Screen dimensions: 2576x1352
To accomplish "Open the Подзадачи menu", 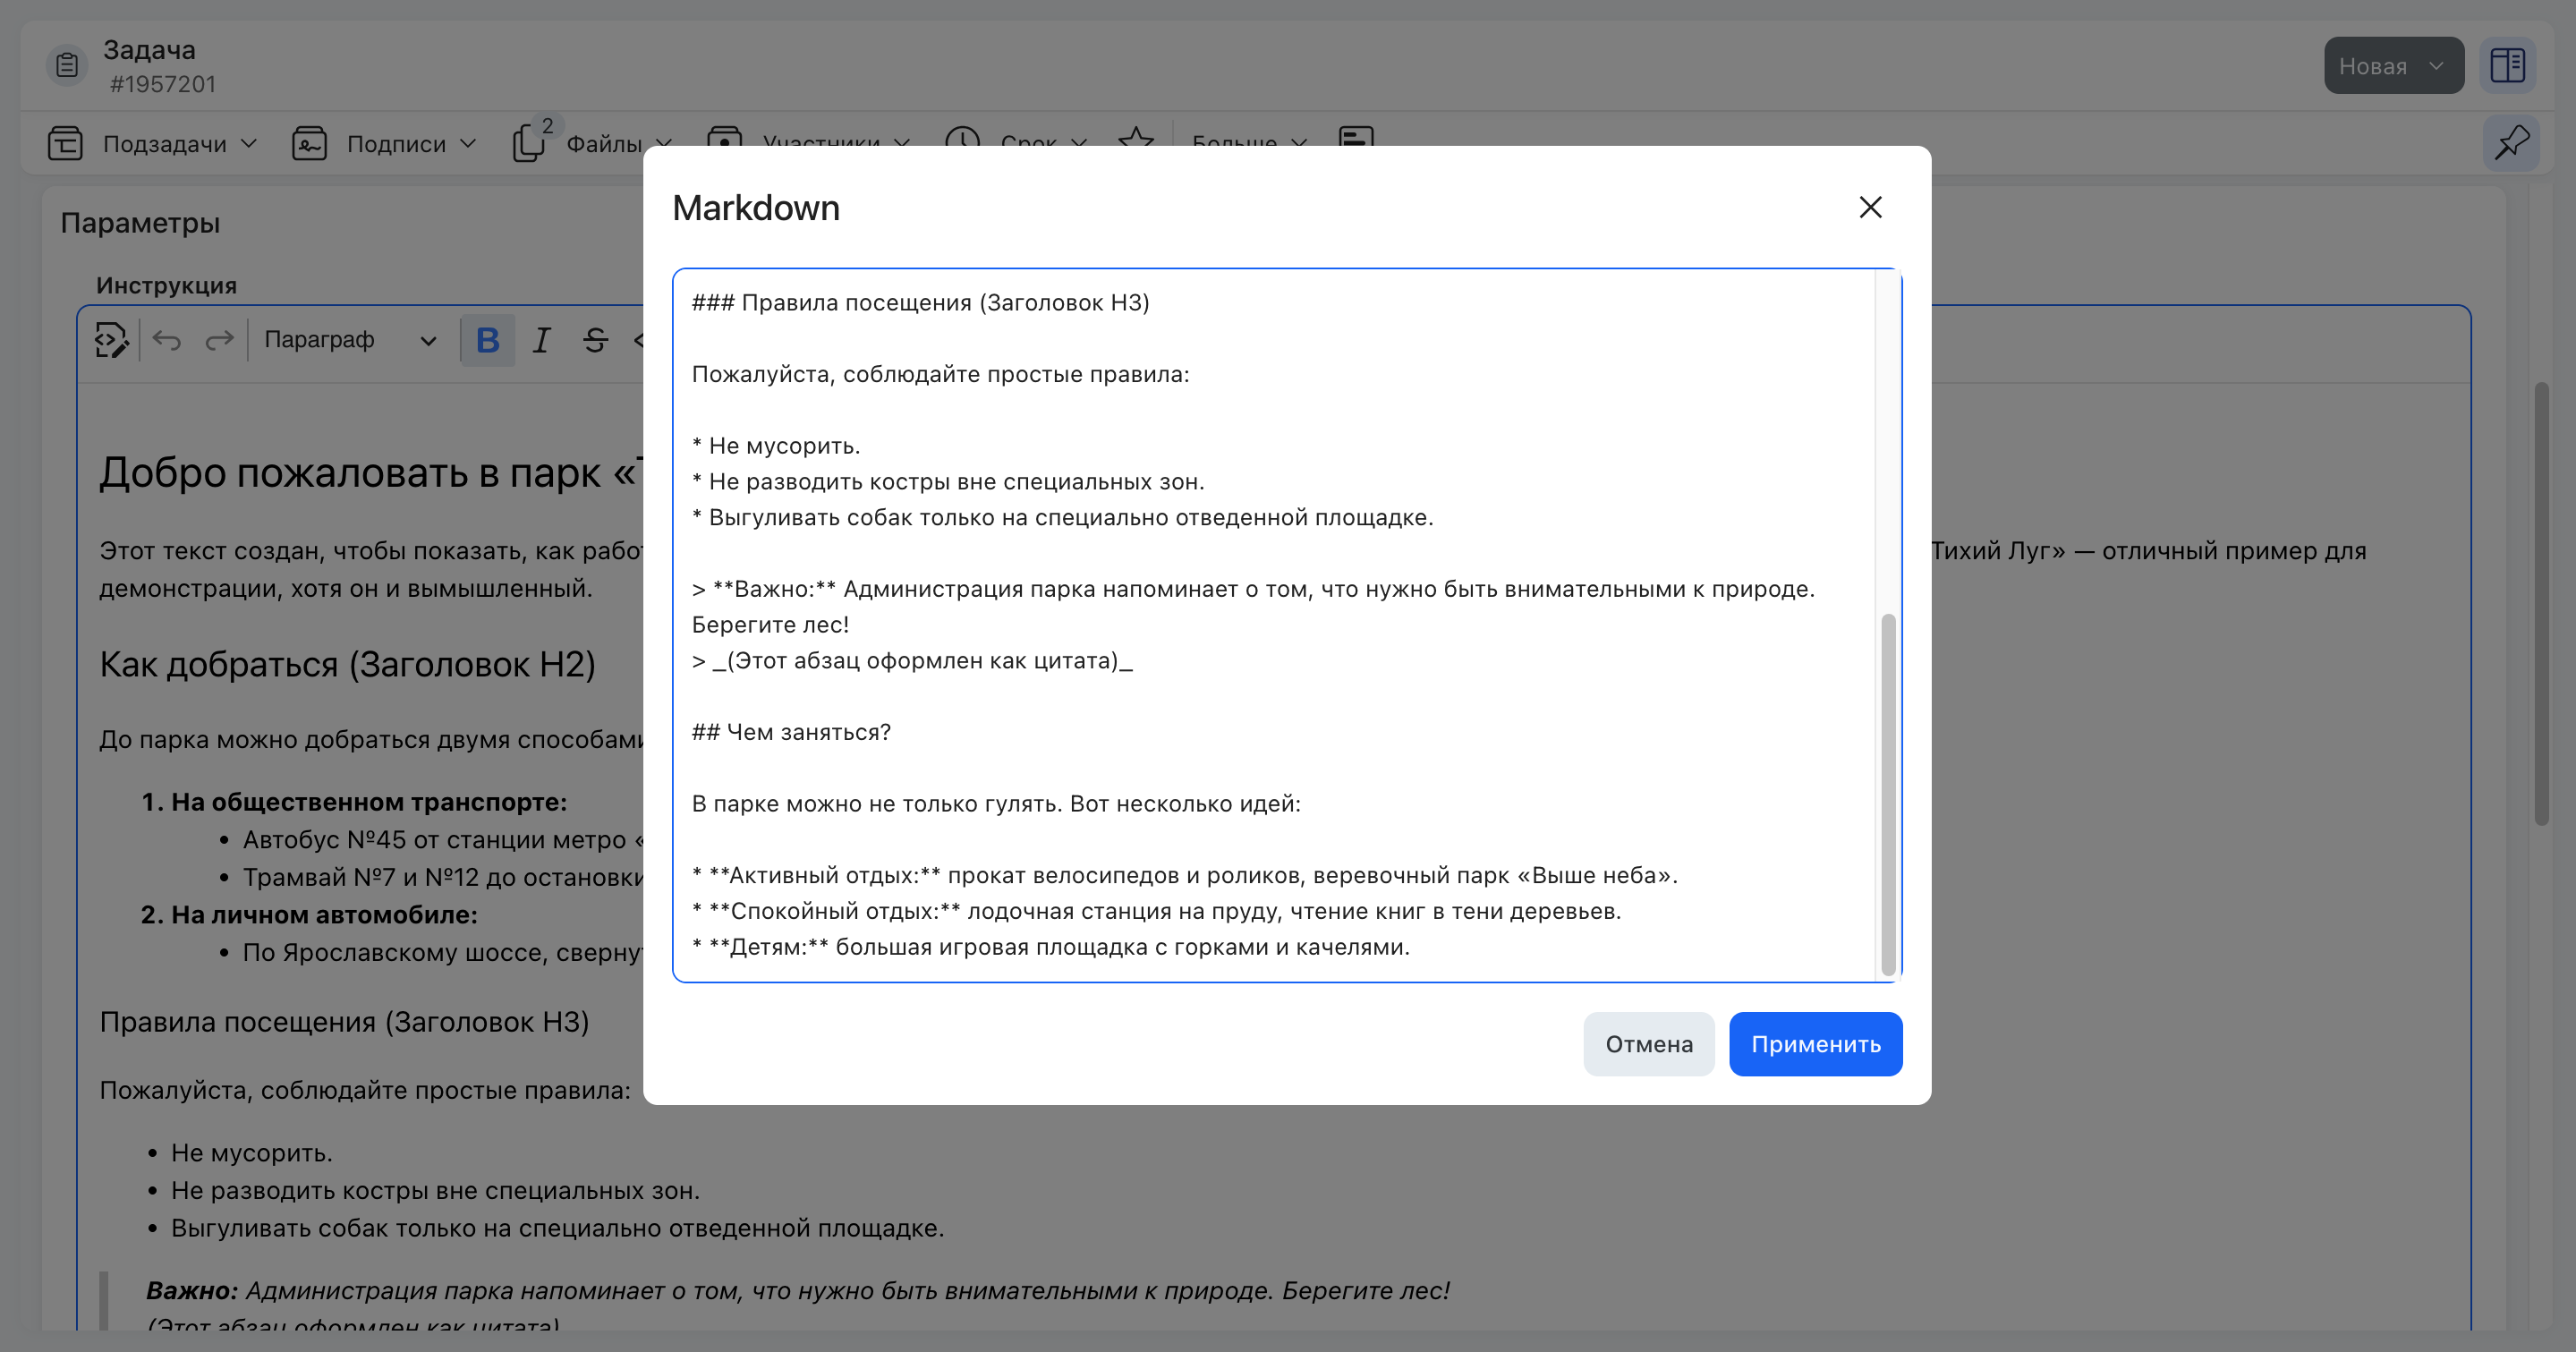I will click(x=181, y=144).
